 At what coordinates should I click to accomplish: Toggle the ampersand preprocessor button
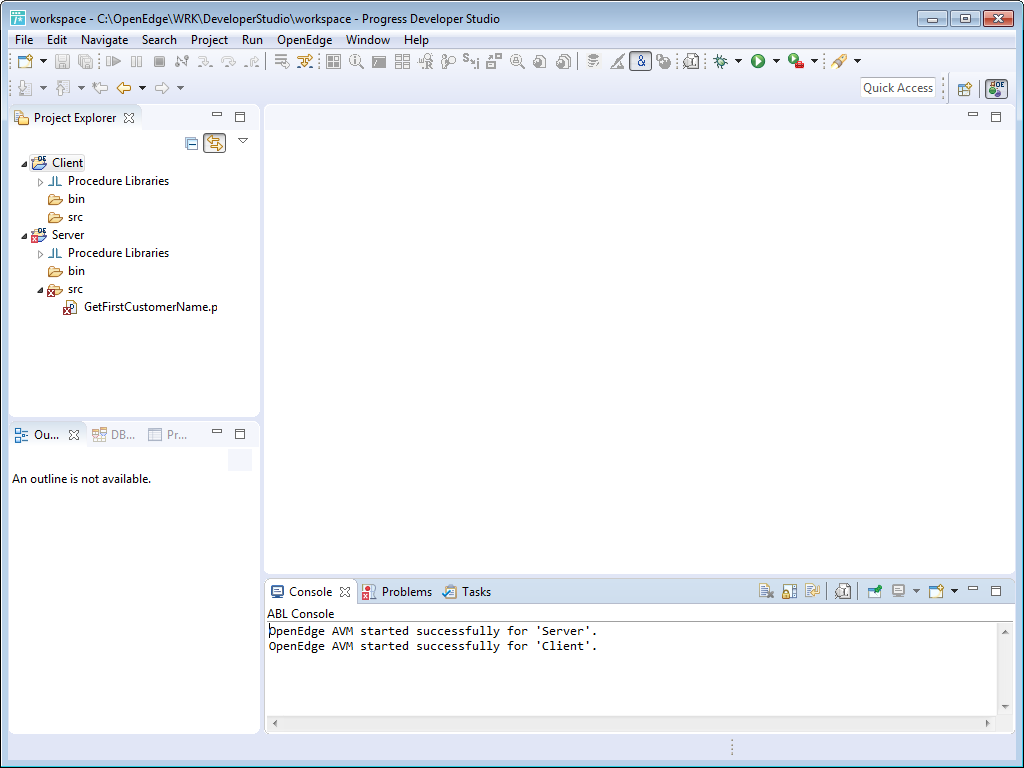[641, 61]
